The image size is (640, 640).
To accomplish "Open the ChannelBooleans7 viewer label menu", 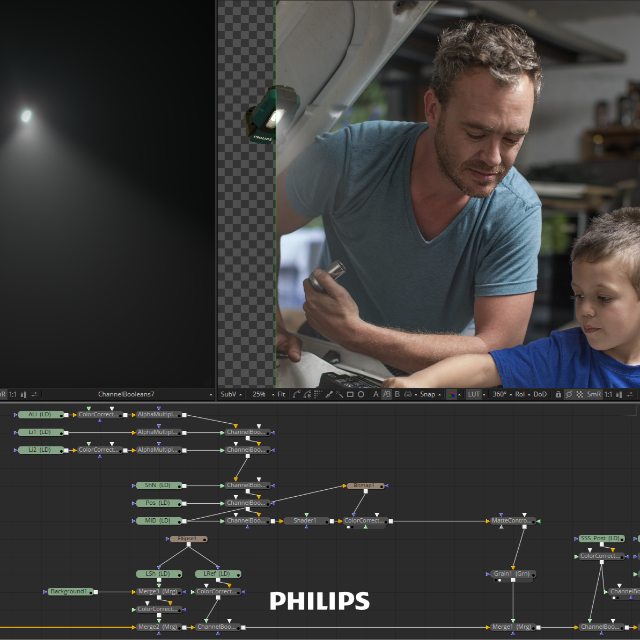I will [x=126, y=394].
